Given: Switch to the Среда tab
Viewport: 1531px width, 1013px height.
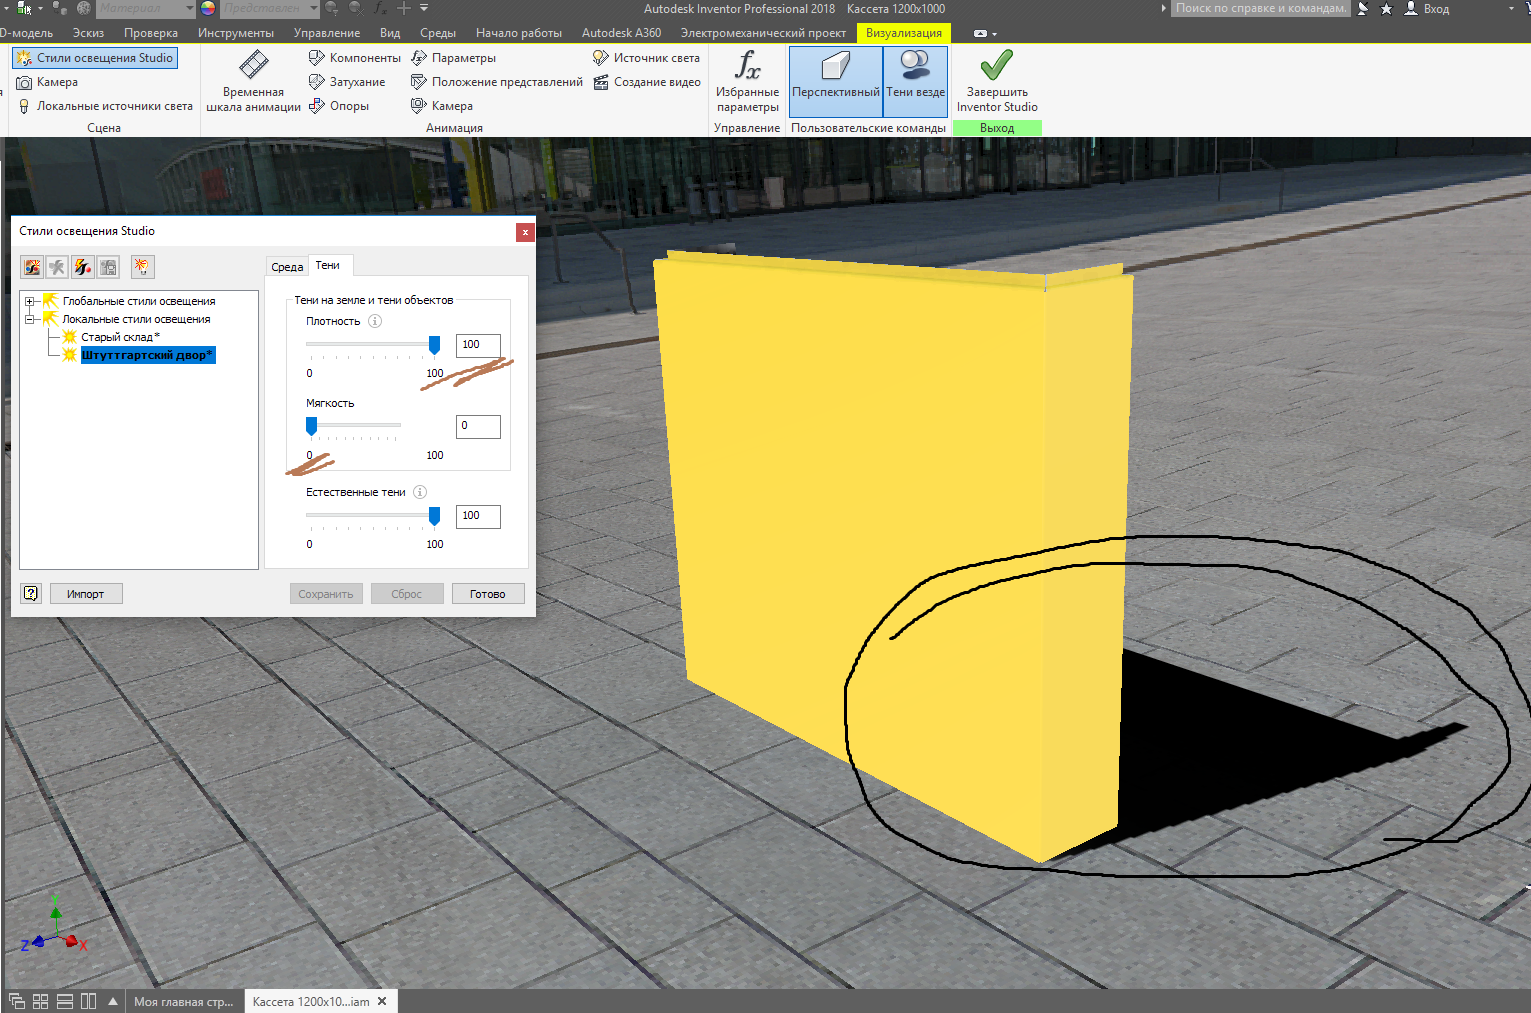Looking at the screenshot, I should pos(287,266).
